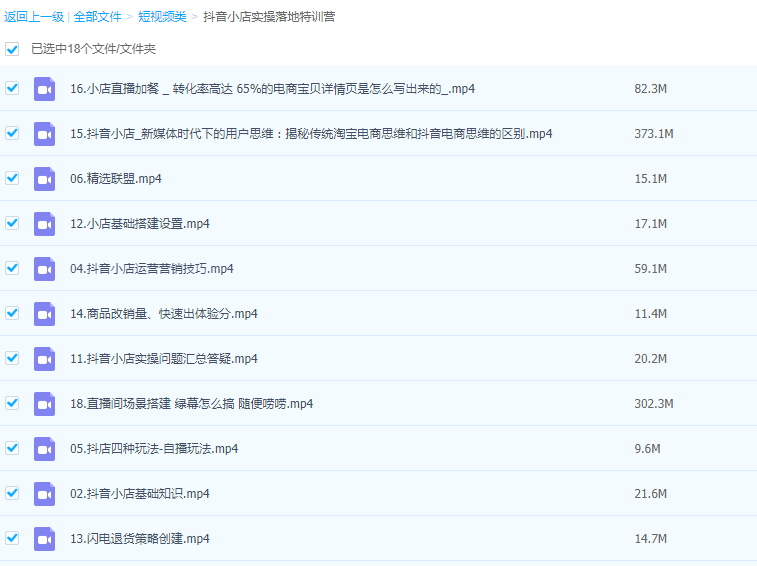Click video icon beside 06.精选联盟.mp4
The height and width of the screenshot is (566, 757).
click(44, 179)
